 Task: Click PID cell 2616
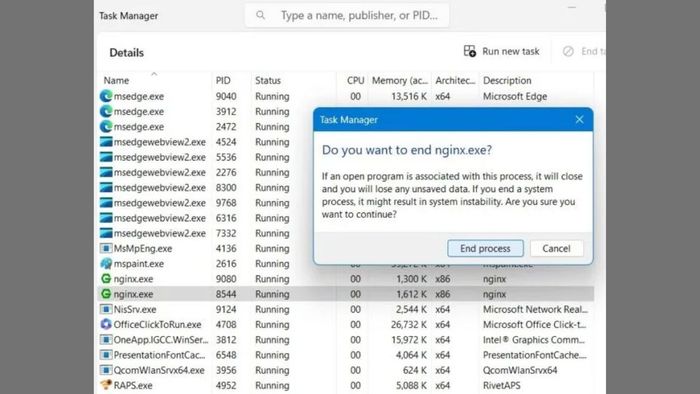[226, 264]
